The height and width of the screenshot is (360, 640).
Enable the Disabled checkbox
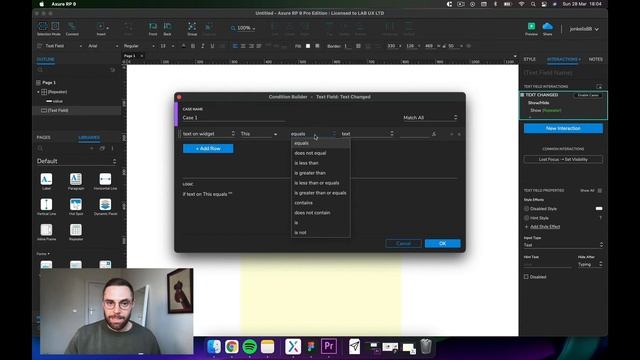(526, 277)
